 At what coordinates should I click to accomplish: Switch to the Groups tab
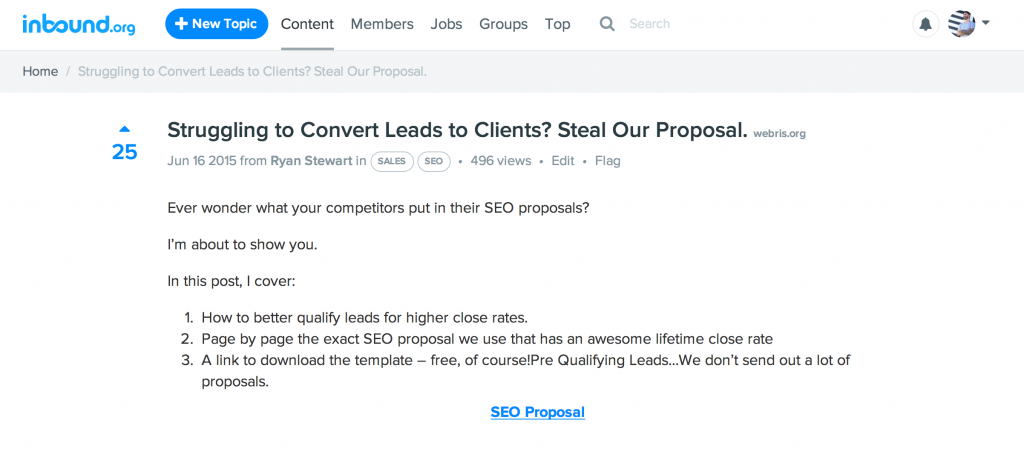(x=504, y=24)
